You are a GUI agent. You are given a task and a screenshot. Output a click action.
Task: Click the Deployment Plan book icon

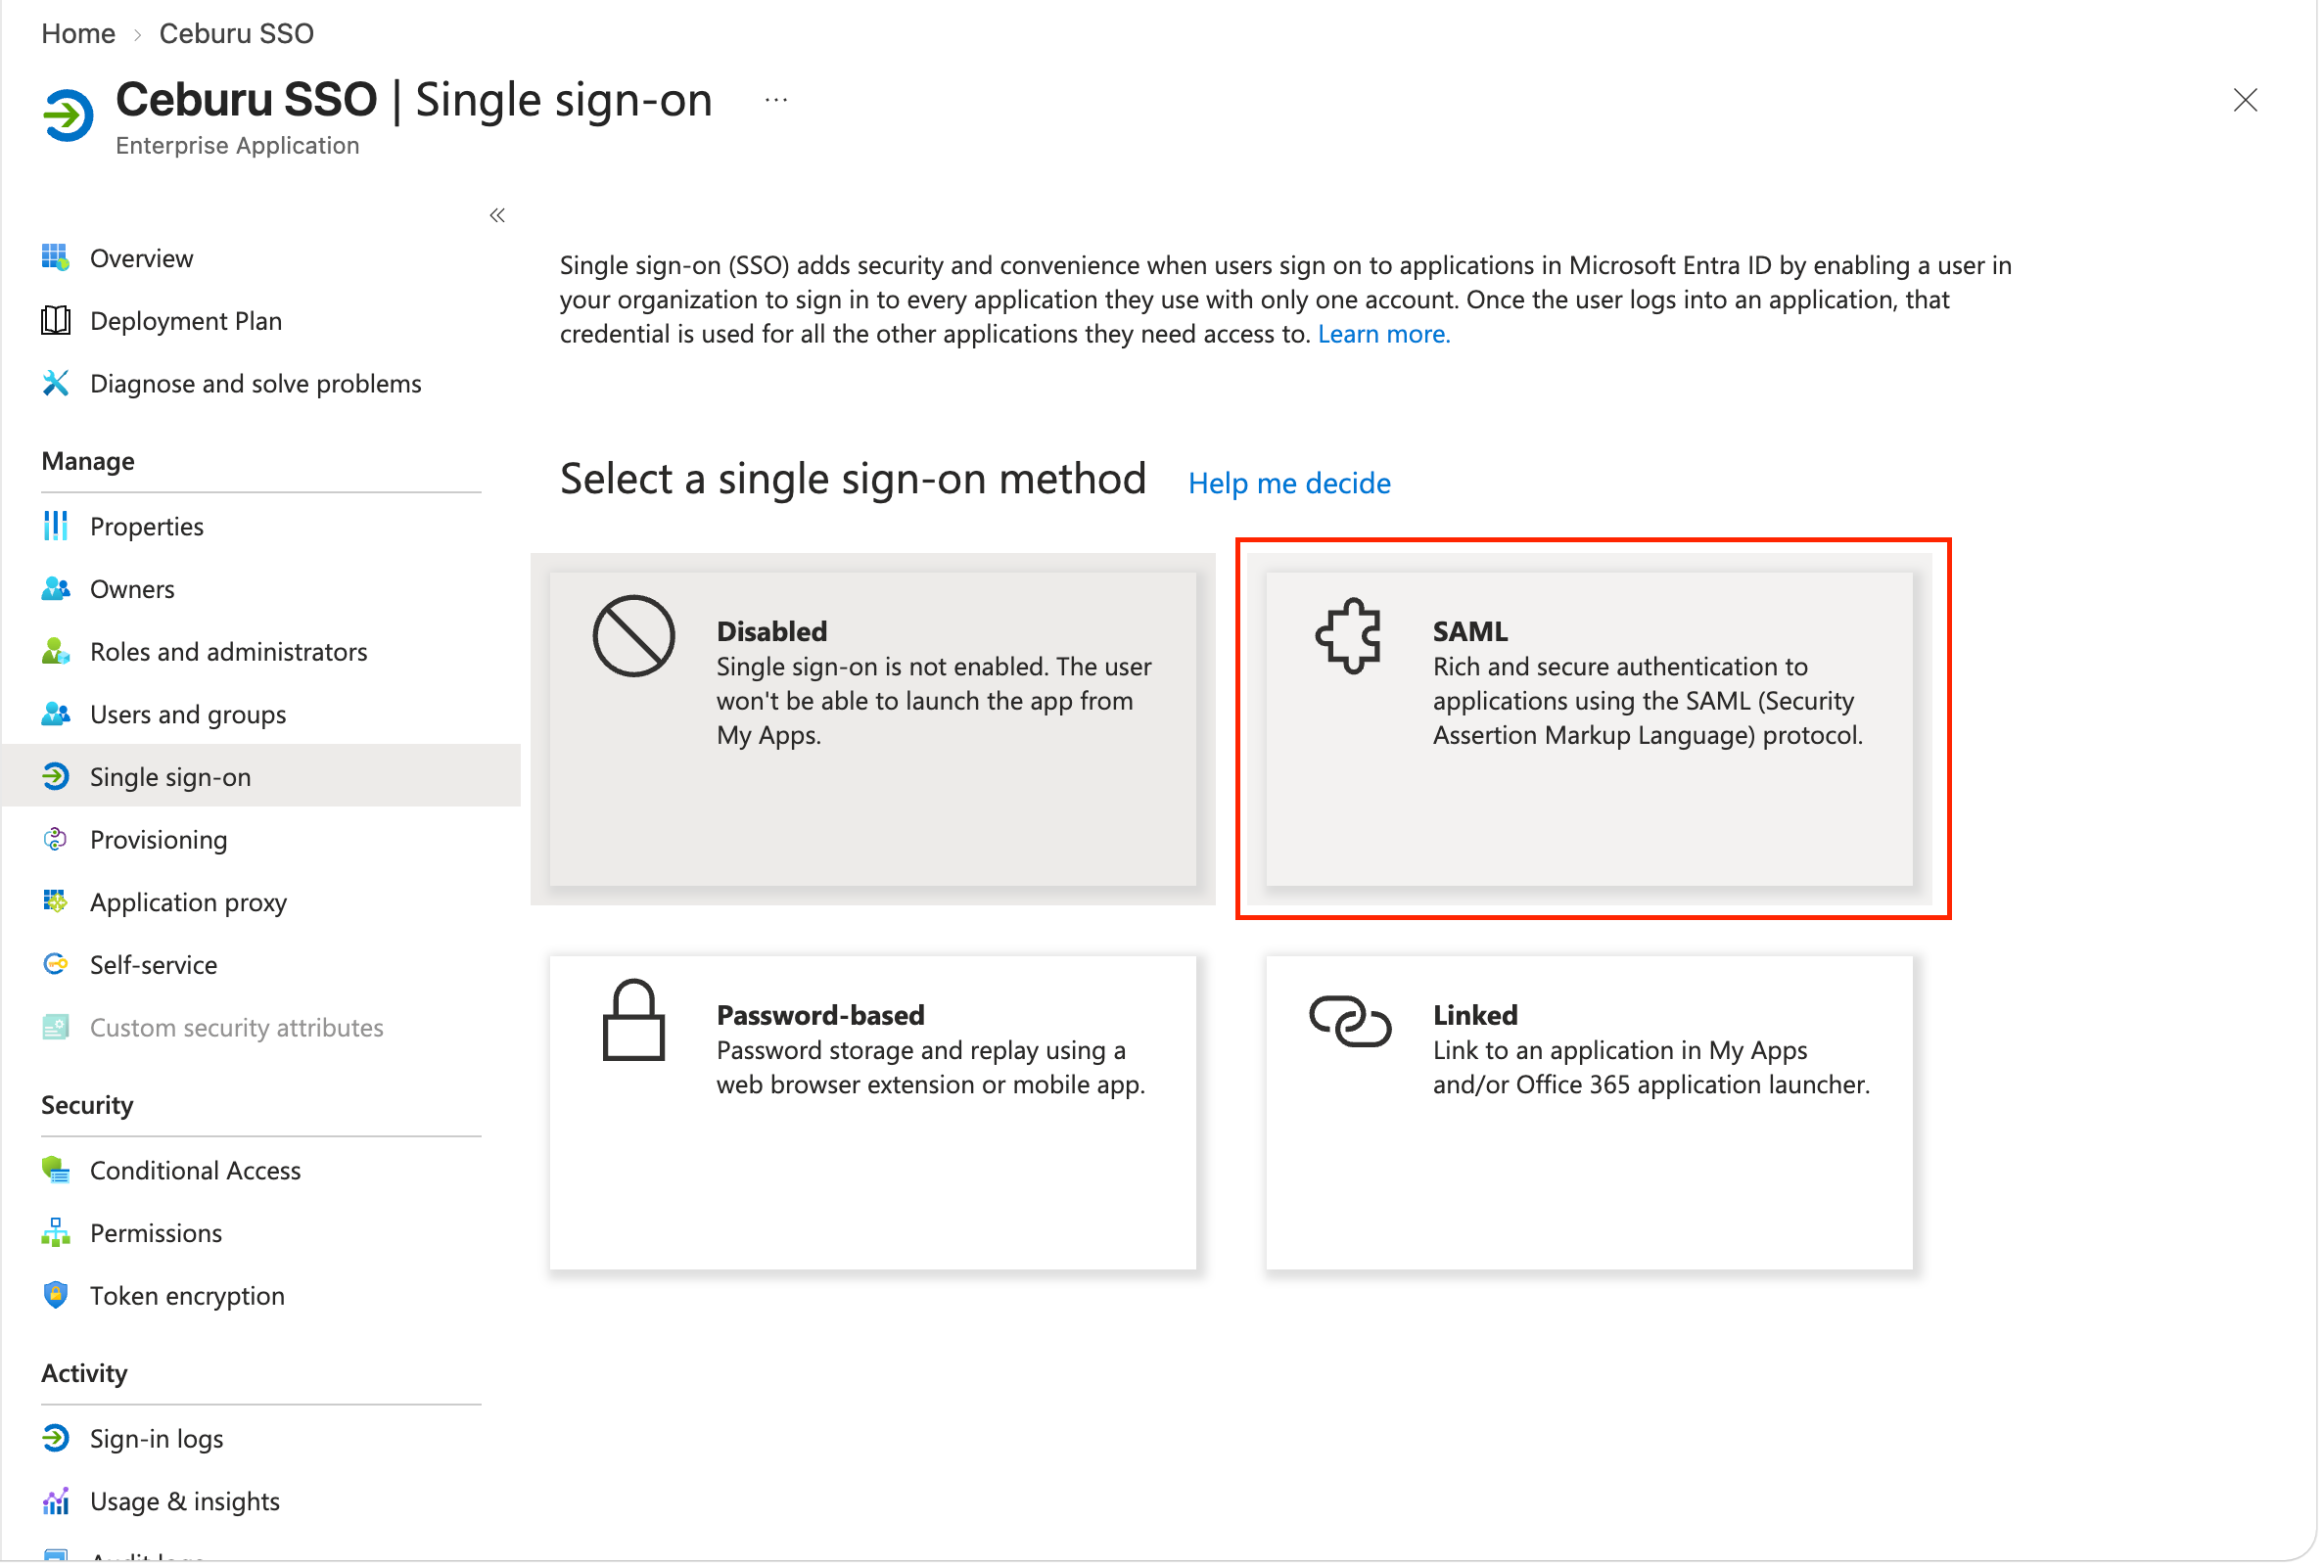56,321
